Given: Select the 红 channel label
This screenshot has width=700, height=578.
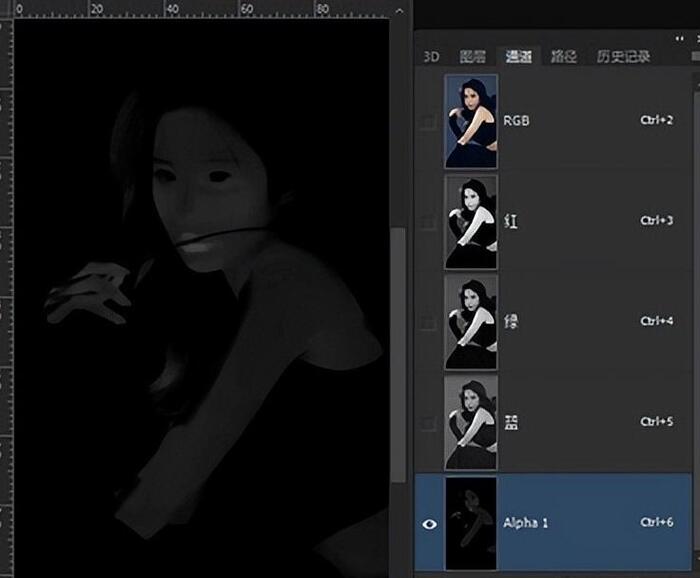Looking at the screenshot, I should [511, 221].
